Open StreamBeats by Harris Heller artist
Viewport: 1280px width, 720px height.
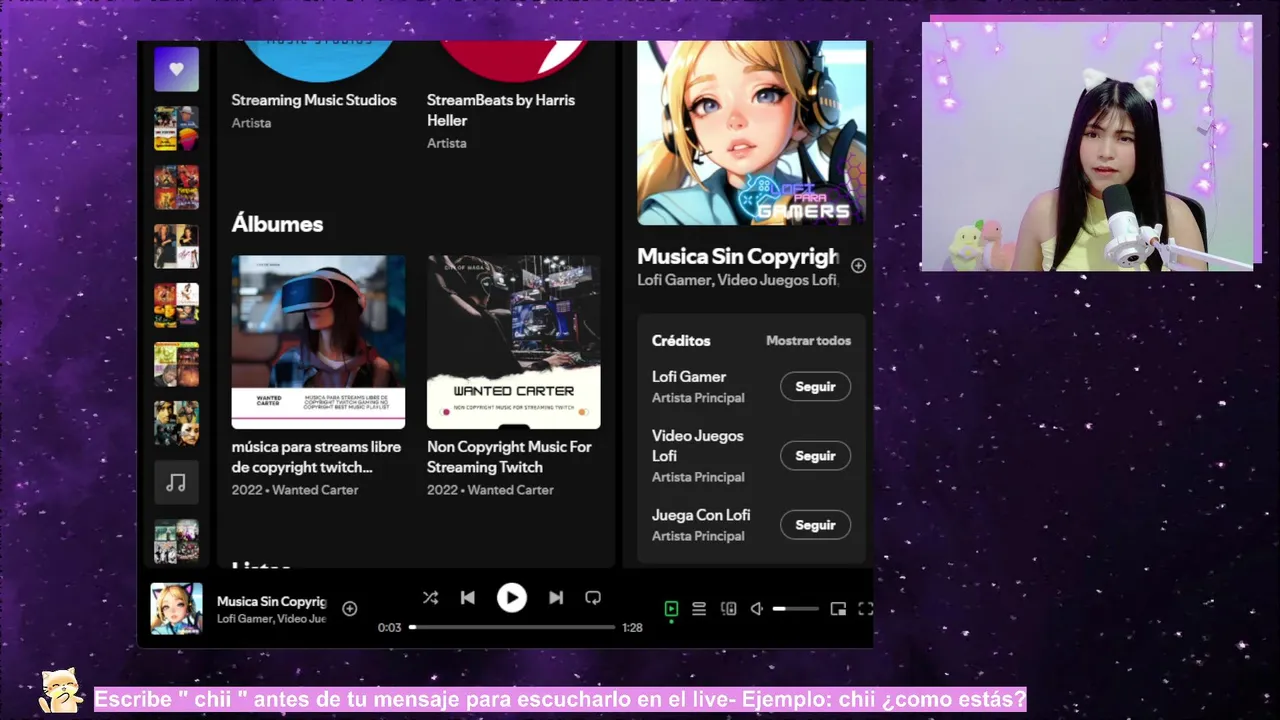click(501, 110)
